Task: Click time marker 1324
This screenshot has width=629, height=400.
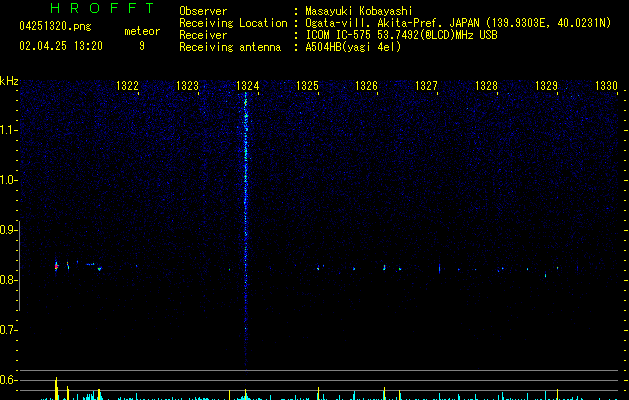Action: 248,86
